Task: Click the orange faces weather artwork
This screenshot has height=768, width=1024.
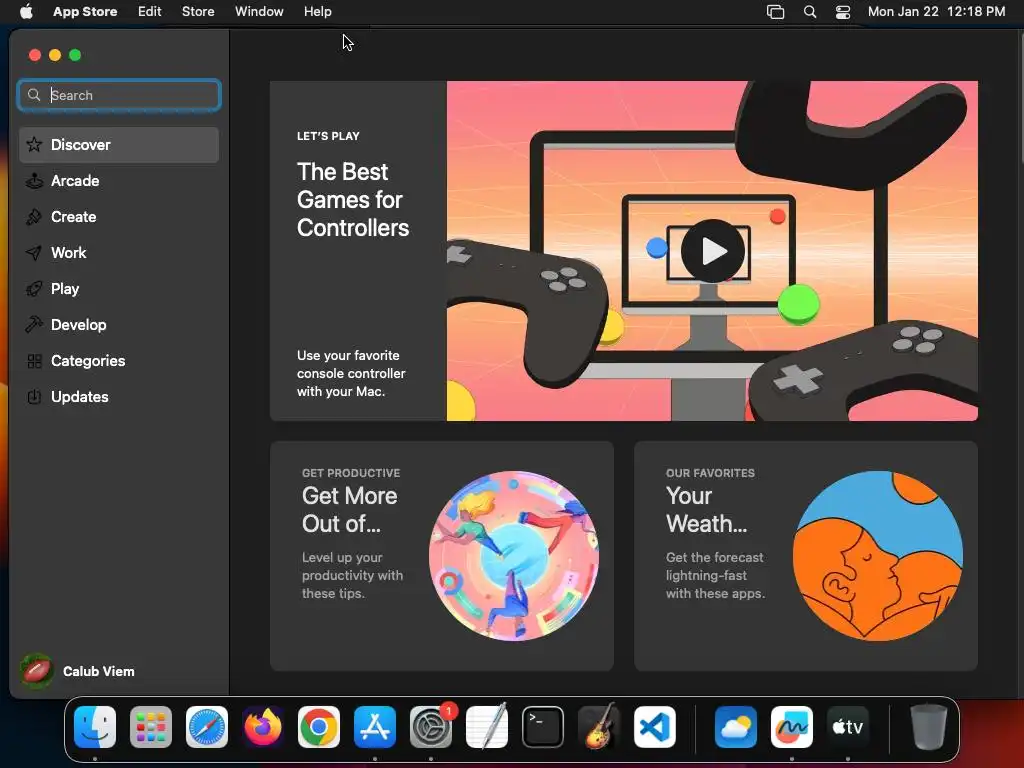Action: (878, 556)
